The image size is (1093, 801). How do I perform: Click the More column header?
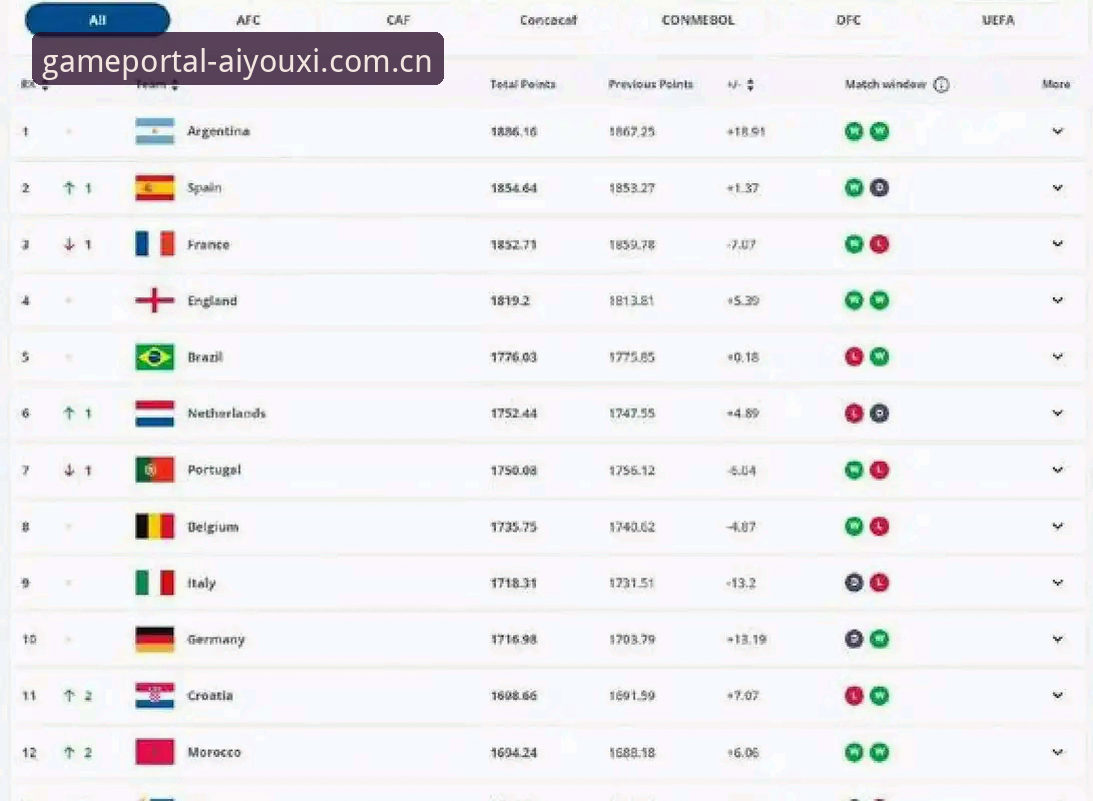[1056, 84]
